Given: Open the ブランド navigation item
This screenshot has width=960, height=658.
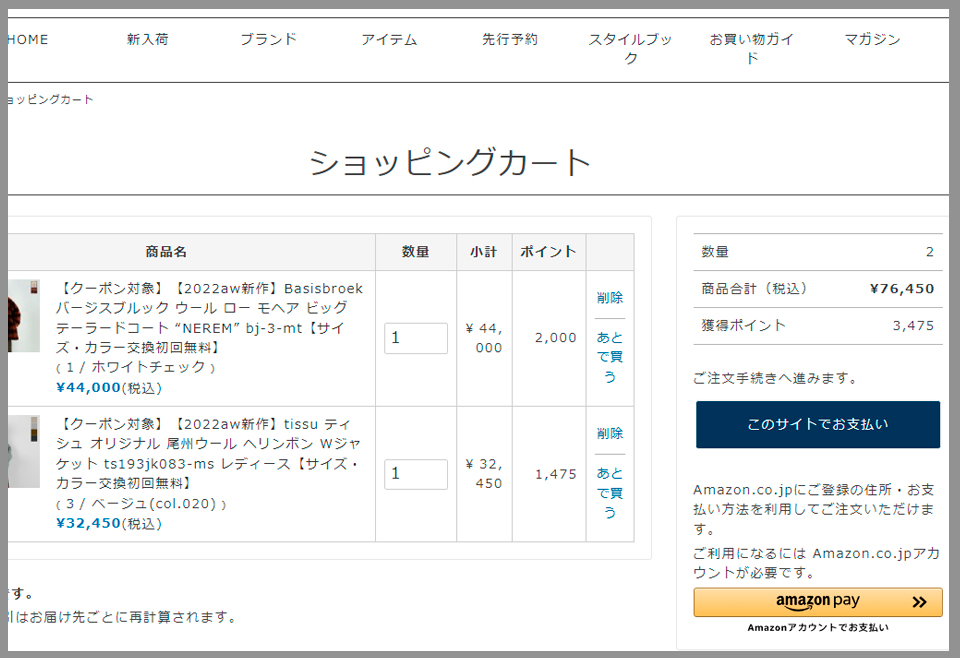Looking at the screenshot, I should [268, 40].
